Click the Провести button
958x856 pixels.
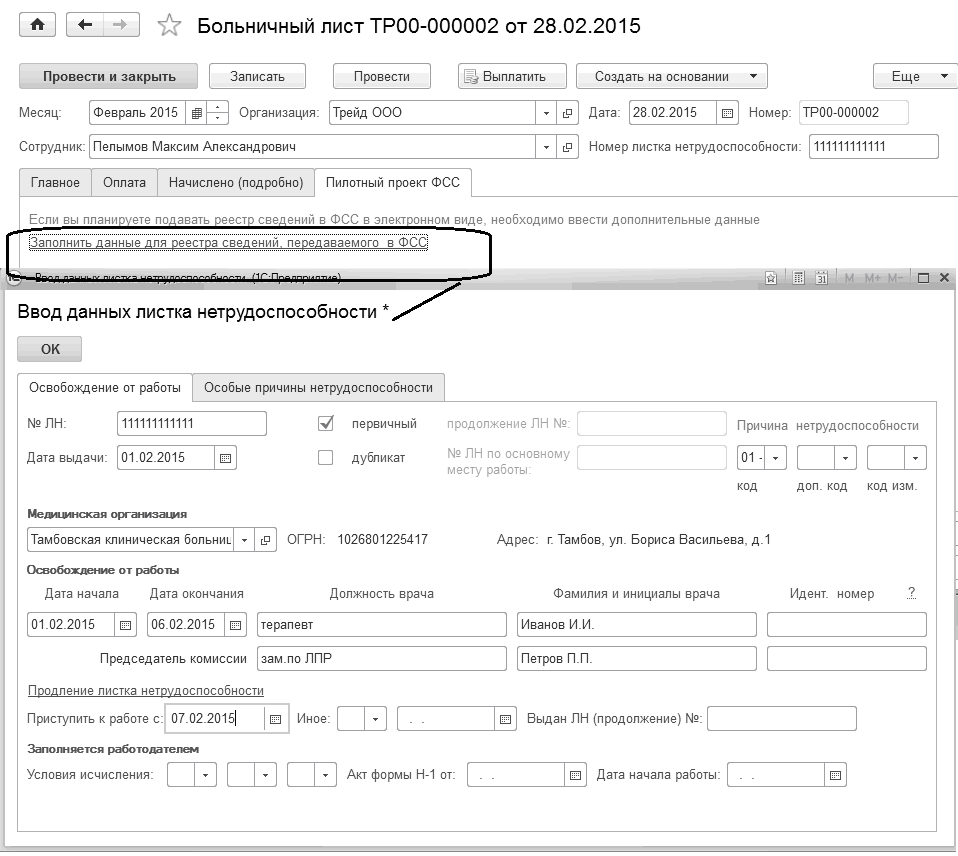pyautogui.click(x=382, y=76)
